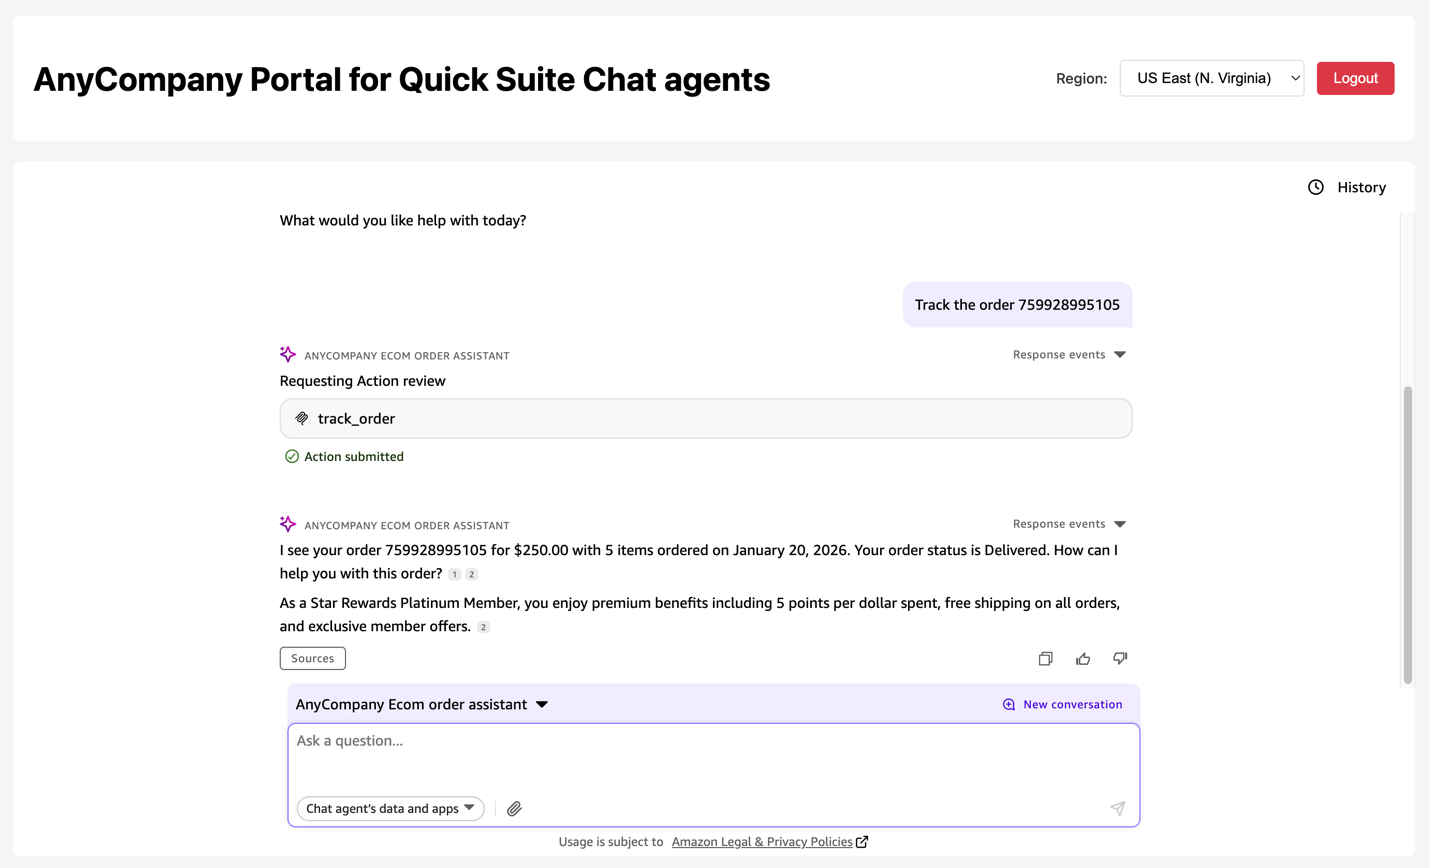The image size is (1429, 868).
Task: Open Amazon Legal & Privacy Policies link
Action: 762,842
